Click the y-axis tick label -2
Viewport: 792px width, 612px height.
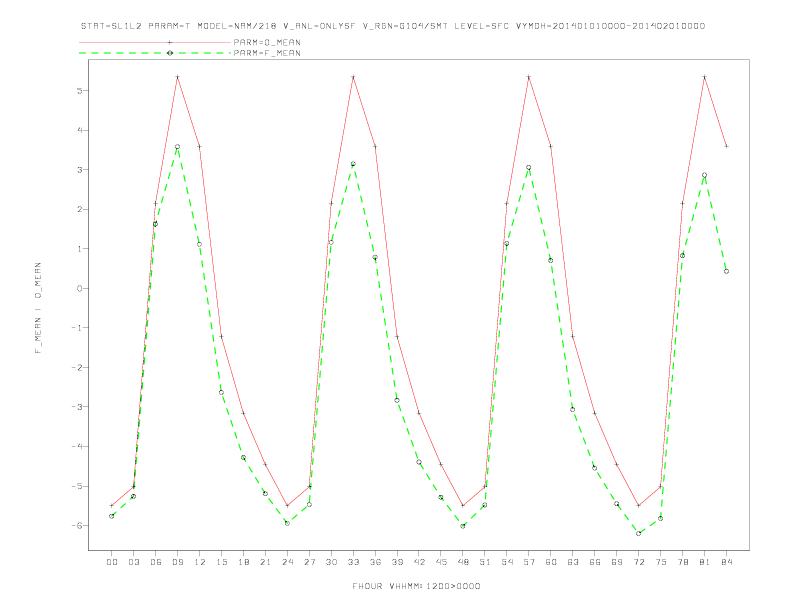click(x=77, y=368)
